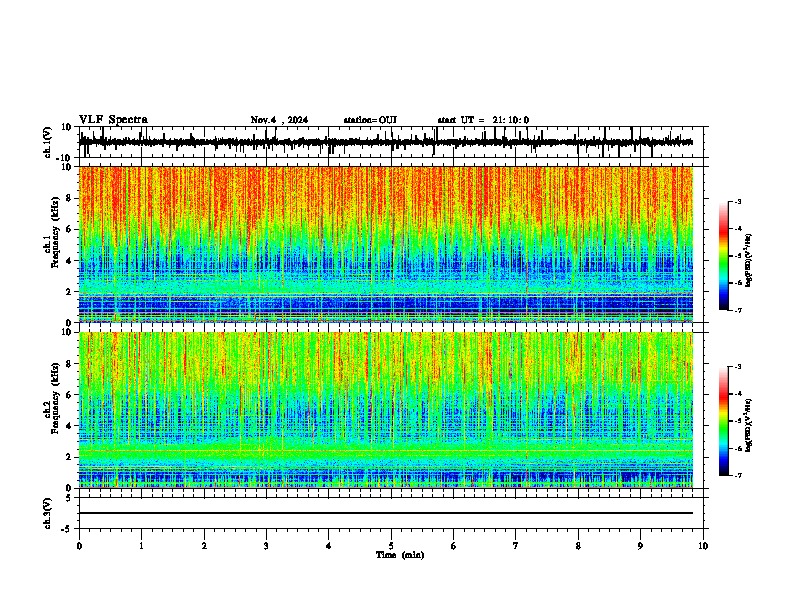Click the 'ch.3(V)' axis label

[48, 513]
